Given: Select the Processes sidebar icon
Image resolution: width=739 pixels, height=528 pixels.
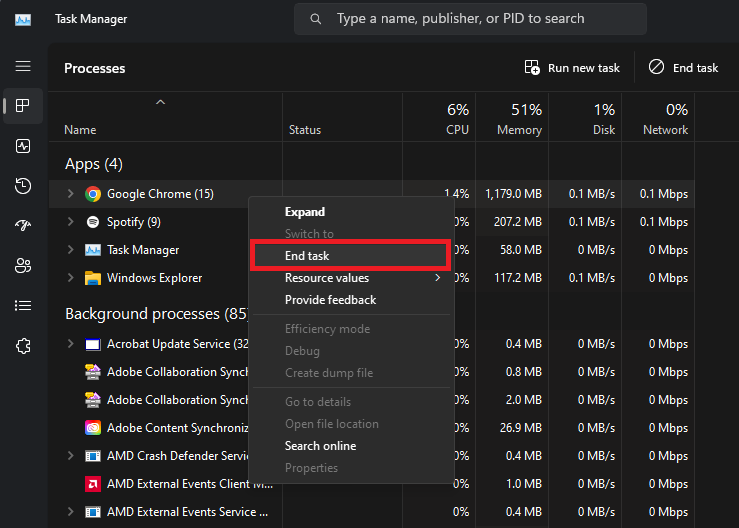Looking at the screenshot, I should 23,106.
